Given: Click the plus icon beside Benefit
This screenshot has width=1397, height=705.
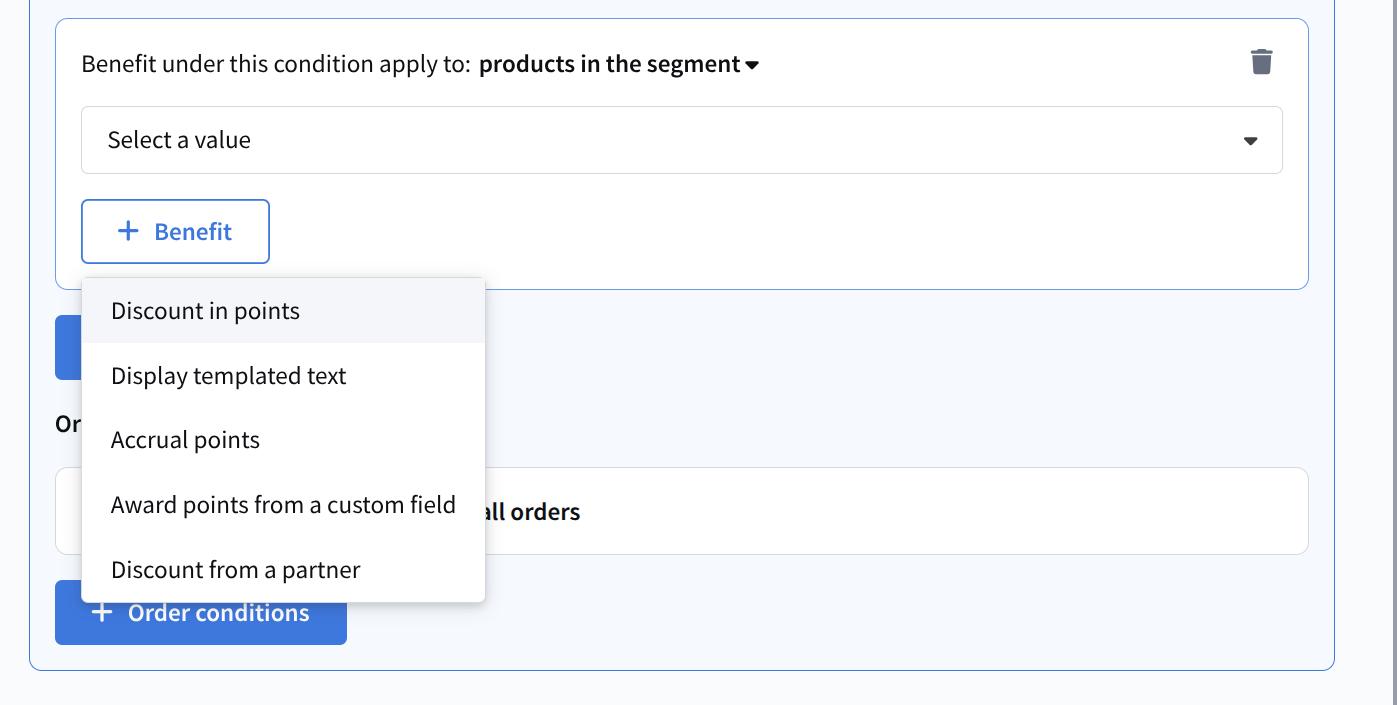Looking at the screenshot, I should point(128,232).
